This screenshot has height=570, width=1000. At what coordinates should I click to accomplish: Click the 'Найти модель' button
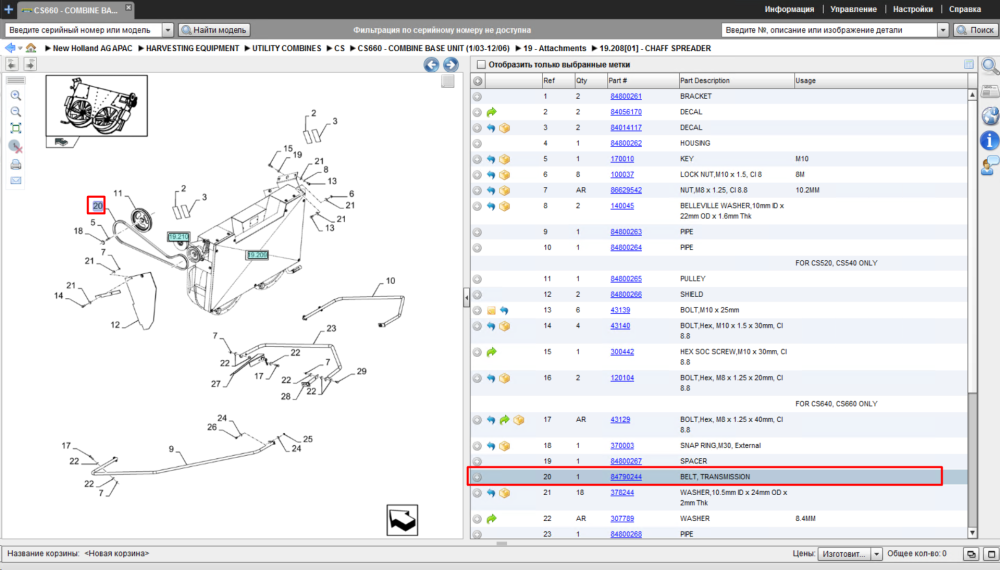[x=214, y=30]
